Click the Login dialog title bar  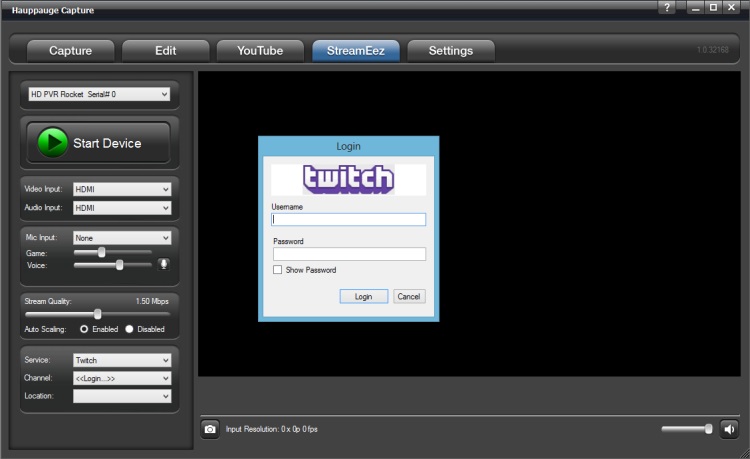click(x=348, y=146)
